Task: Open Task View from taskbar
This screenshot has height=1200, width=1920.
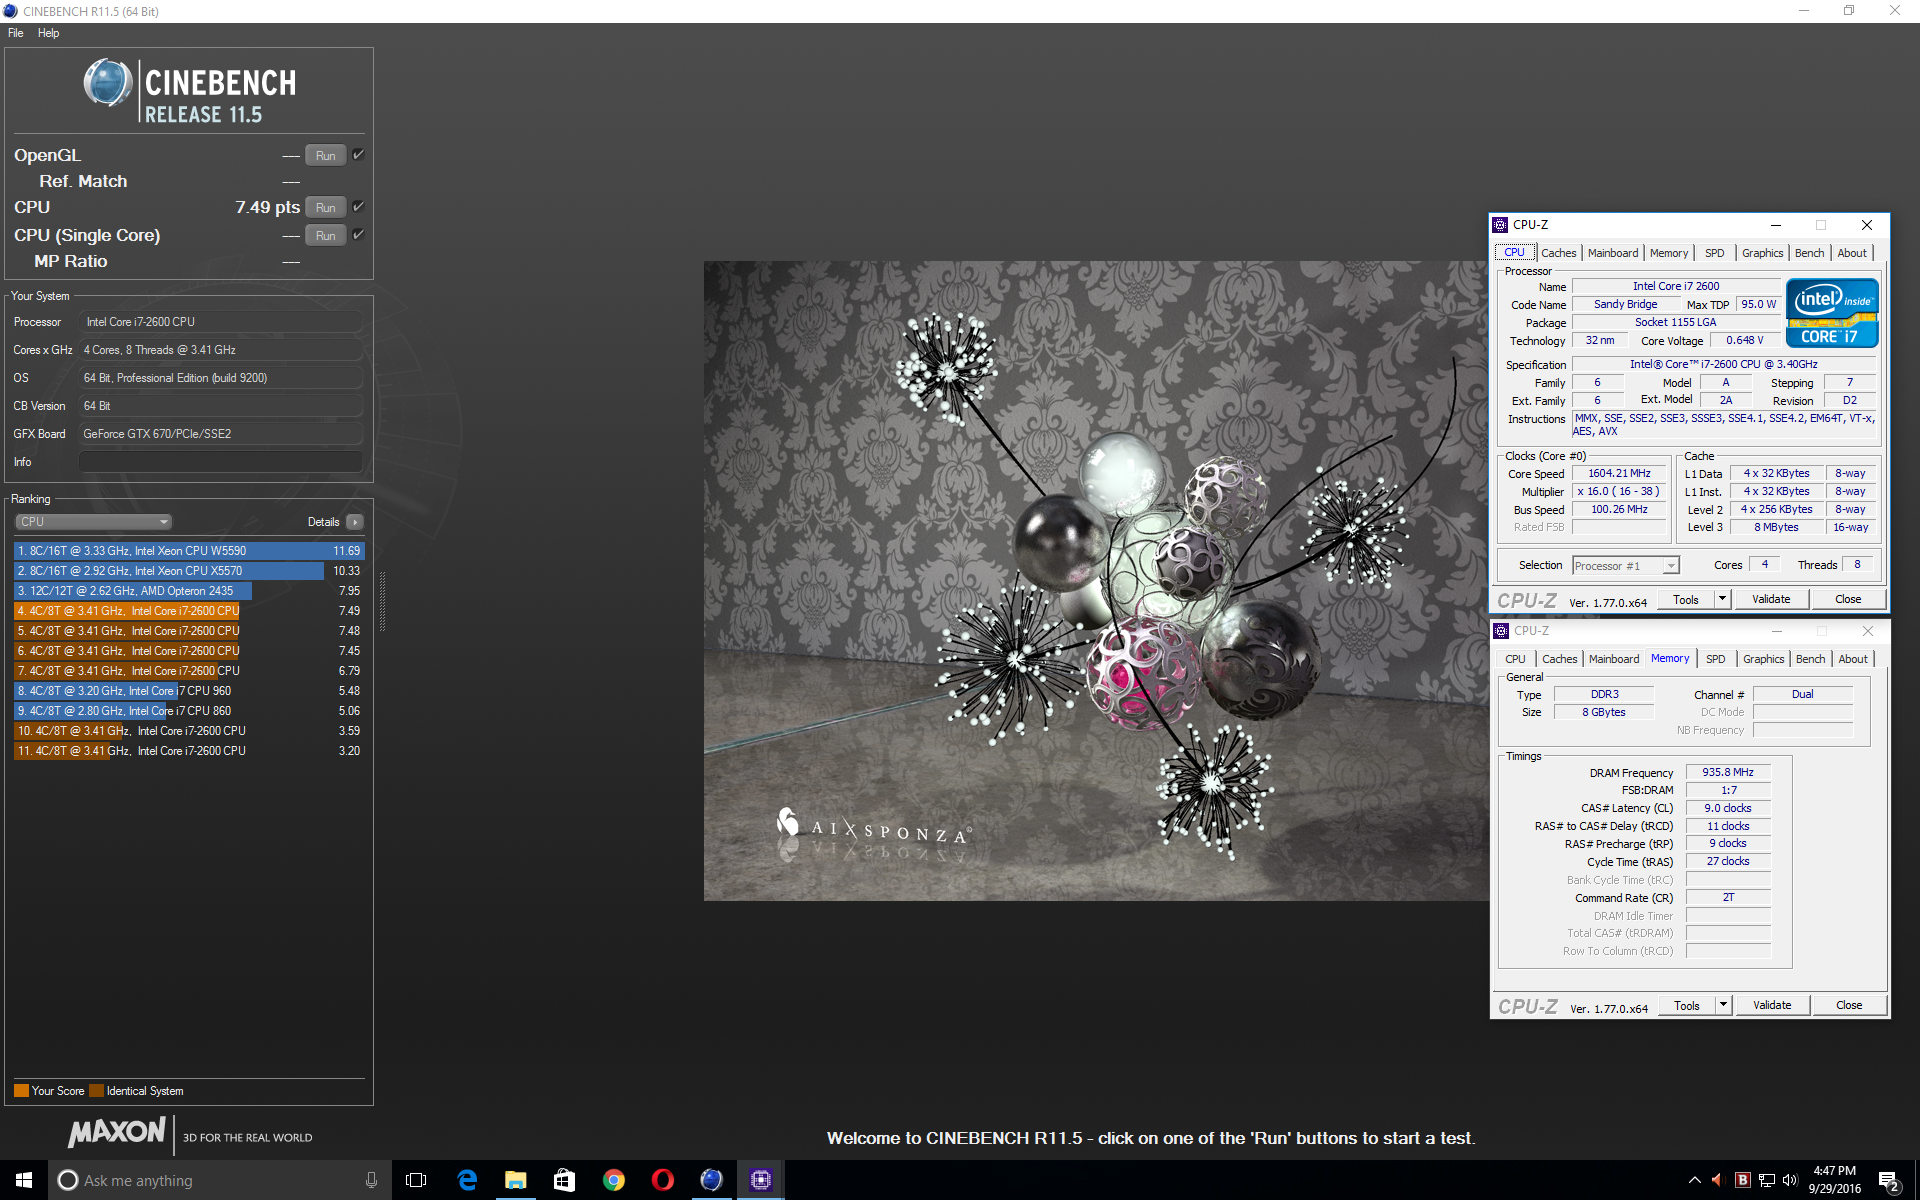Action: (416, 1180)
